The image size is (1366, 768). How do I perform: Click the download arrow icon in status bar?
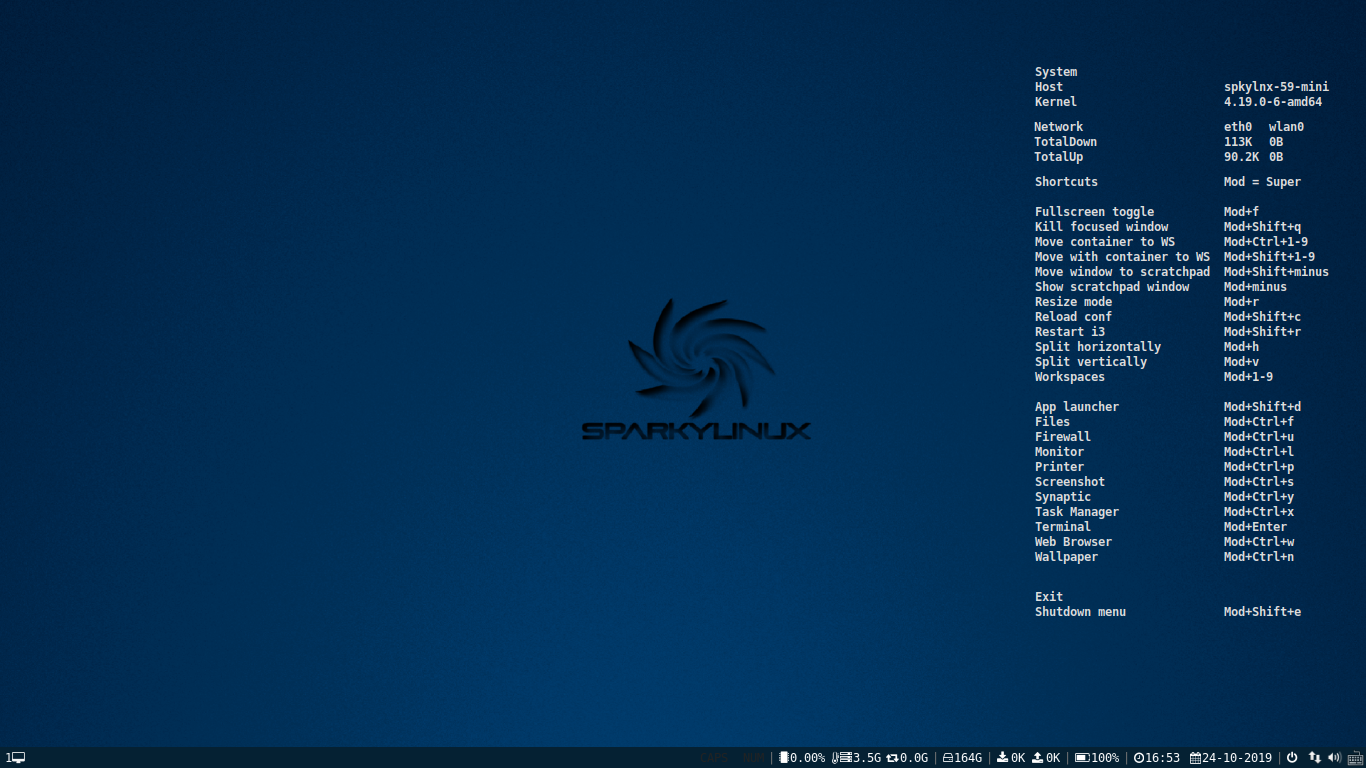point(1002,757)
